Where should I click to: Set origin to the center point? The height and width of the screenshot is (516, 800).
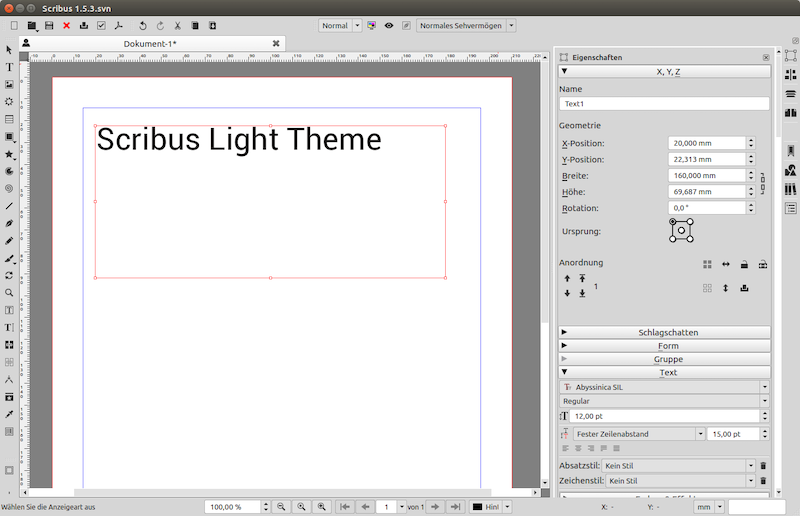(681, 231)
